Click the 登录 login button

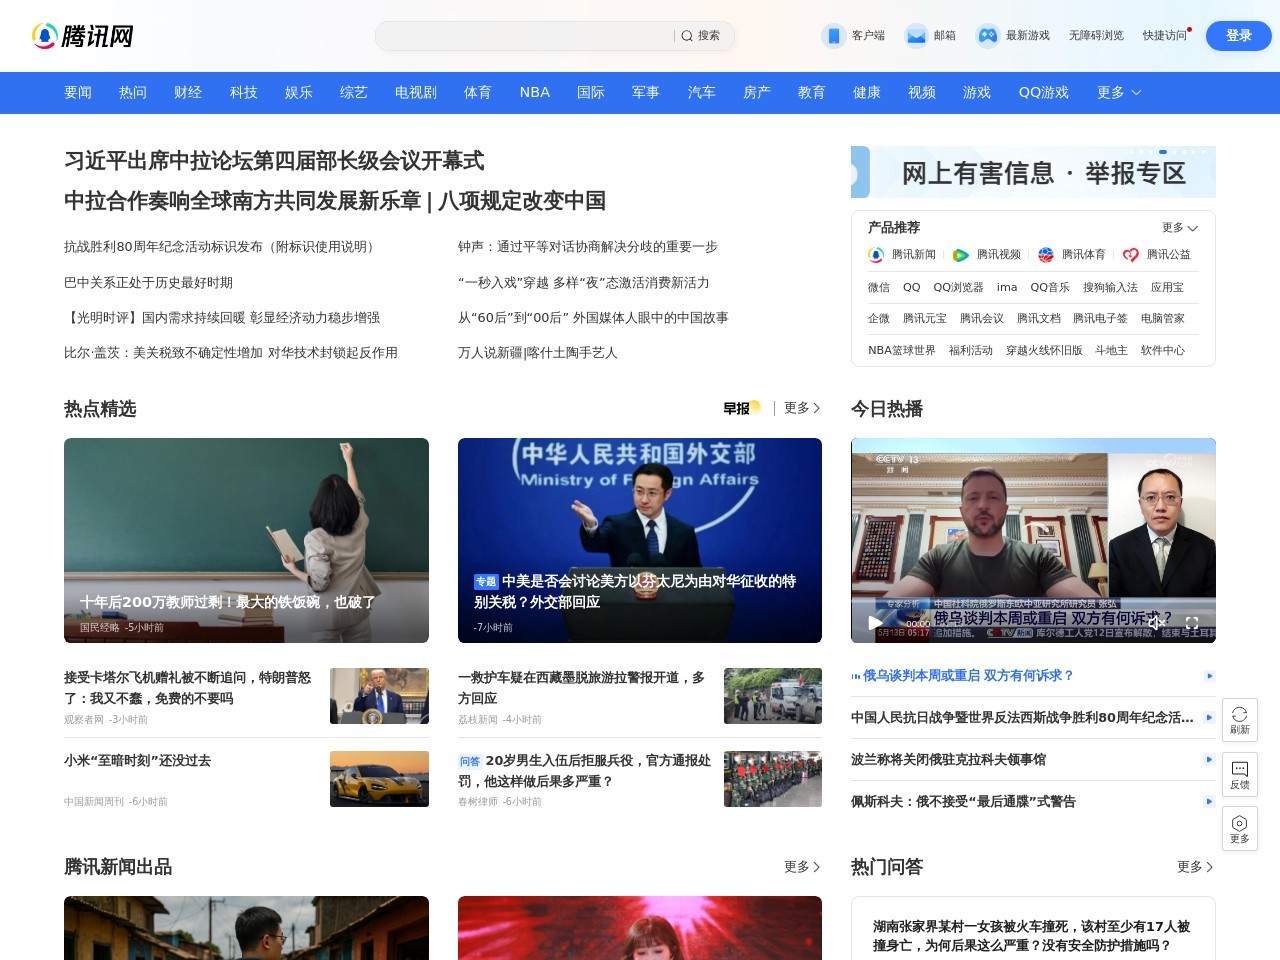pyautogui.click(x=1239, y=36)
